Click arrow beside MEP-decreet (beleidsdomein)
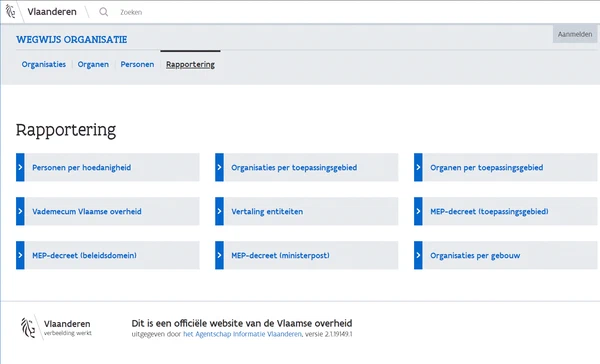600x364 pixels. [20, 255]
